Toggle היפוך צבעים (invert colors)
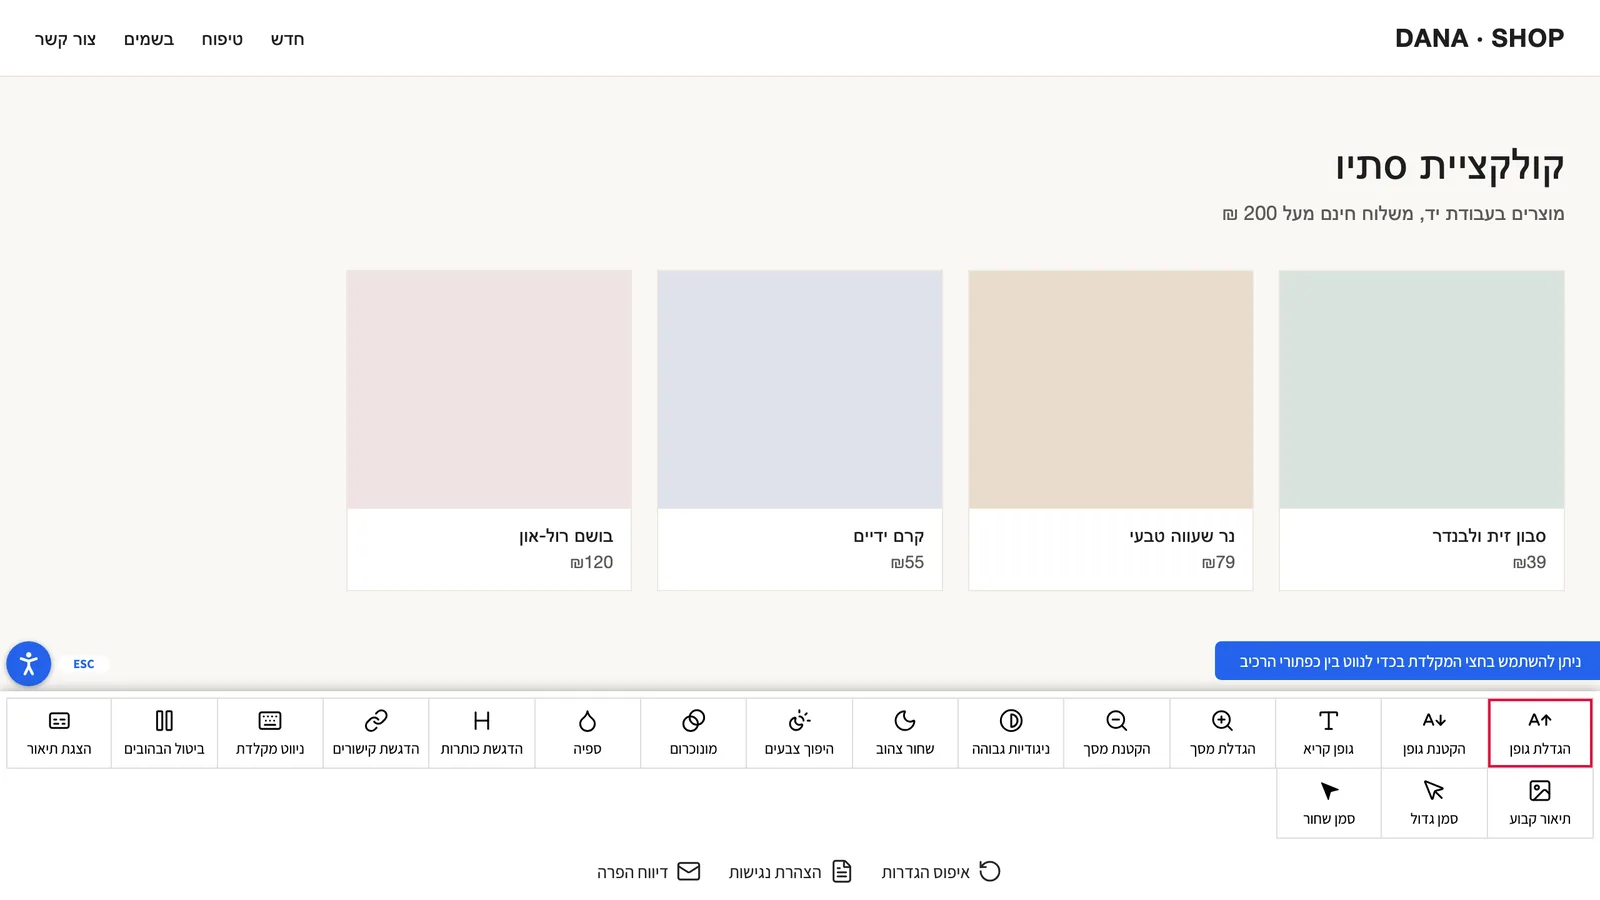 point(799,733)
